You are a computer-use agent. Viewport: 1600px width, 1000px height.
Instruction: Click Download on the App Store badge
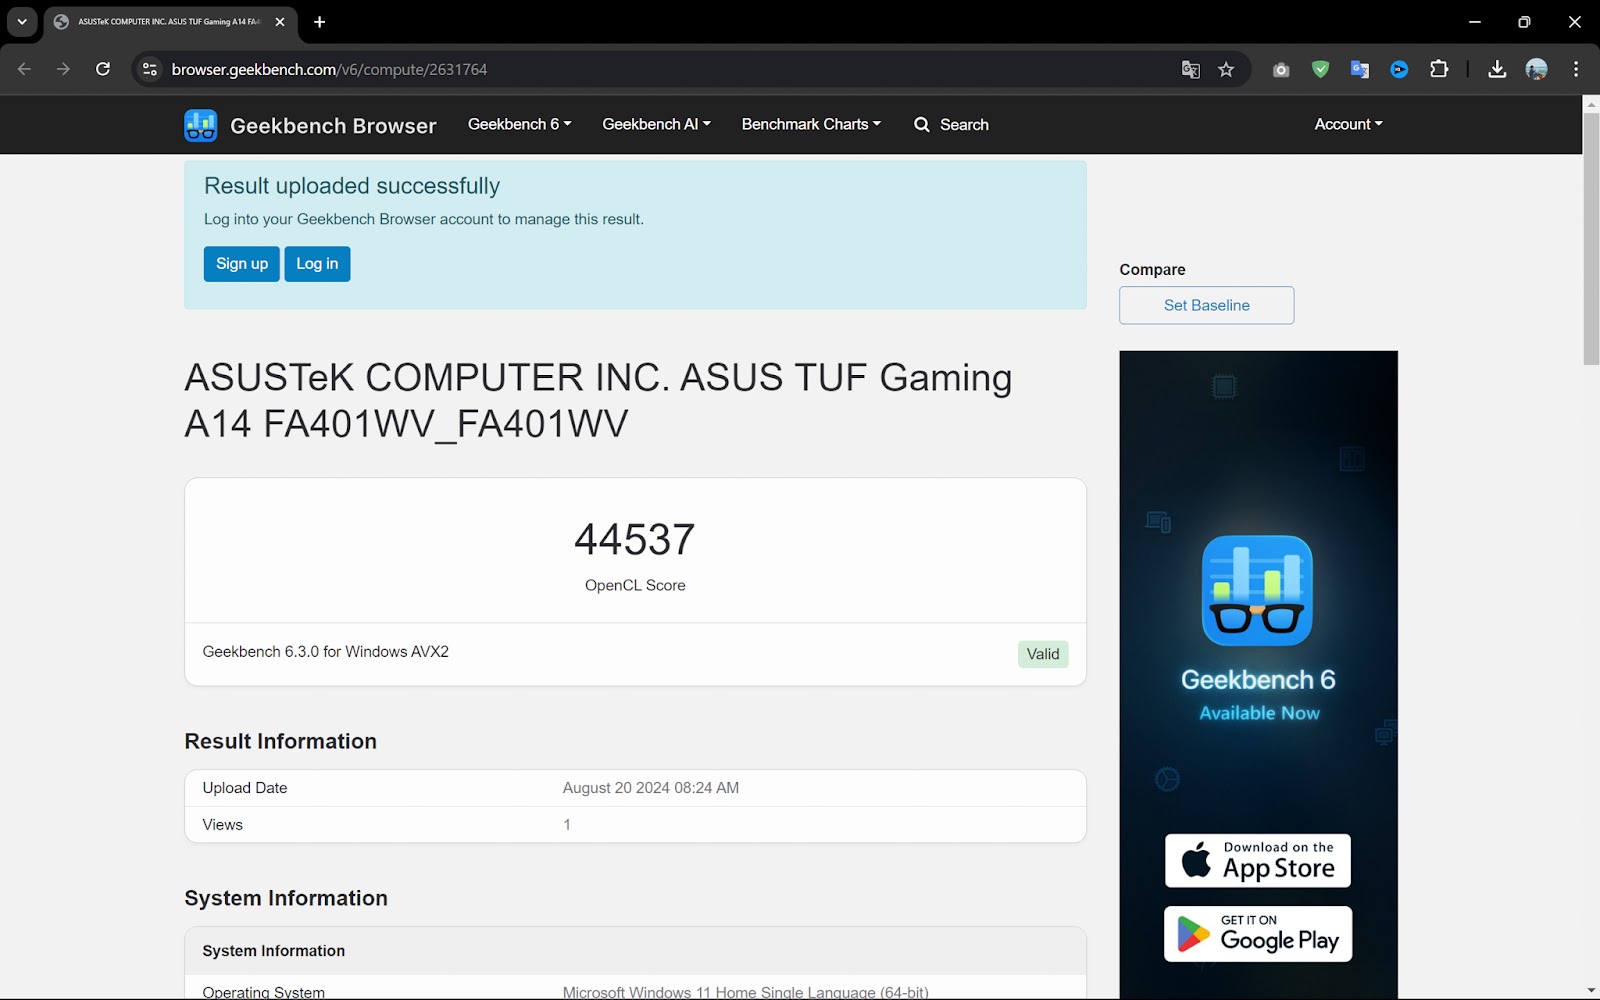point(1257,860)
